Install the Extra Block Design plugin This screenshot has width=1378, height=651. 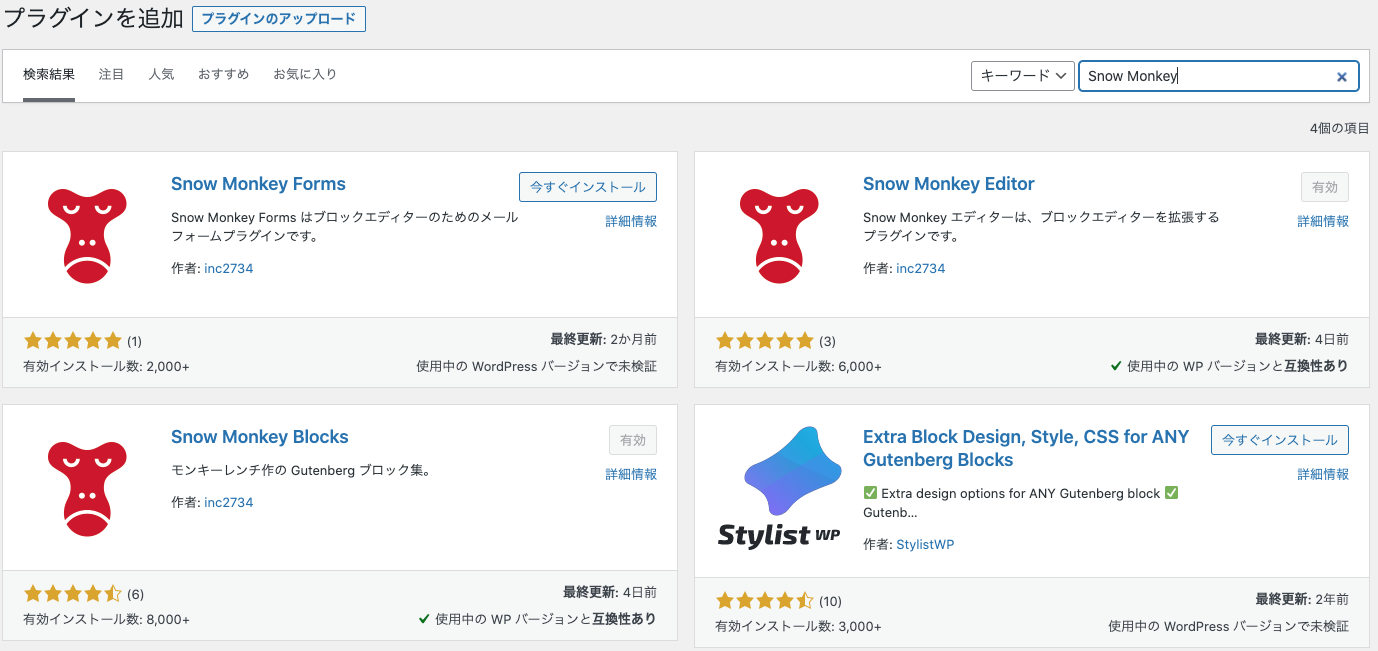1280,439
